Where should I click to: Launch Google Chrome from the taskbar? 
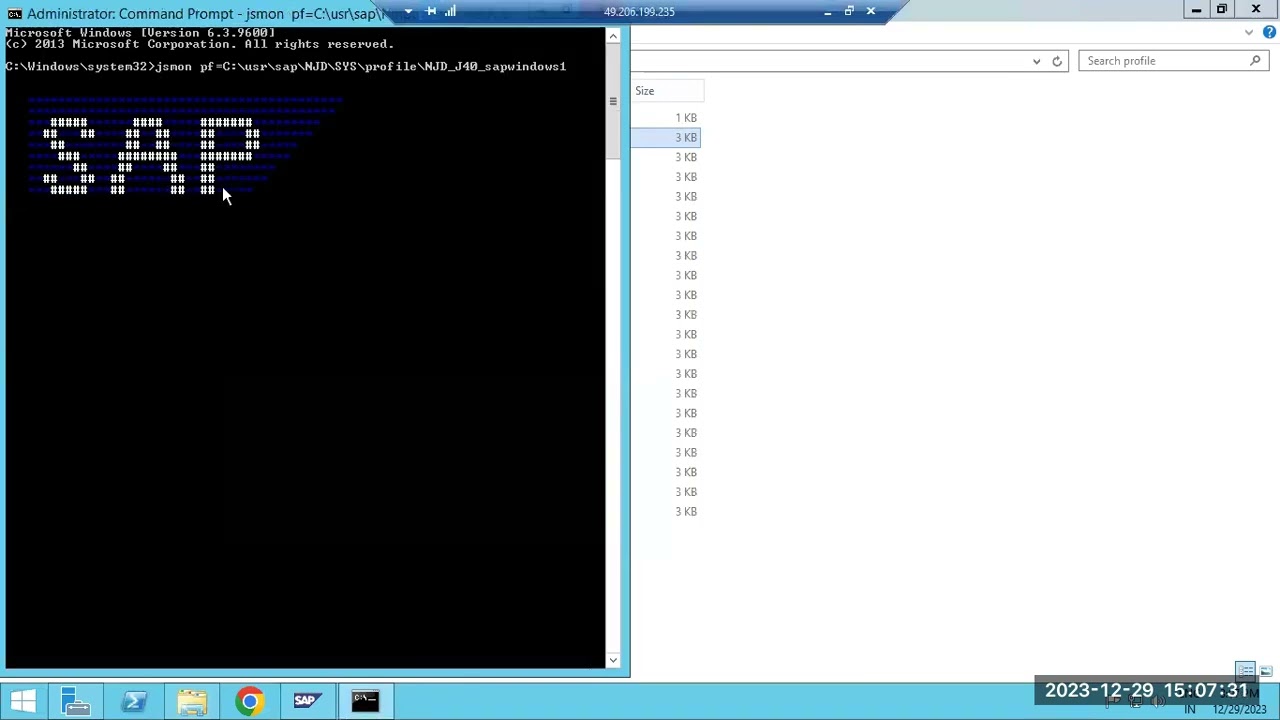click(x=249, y=701)
